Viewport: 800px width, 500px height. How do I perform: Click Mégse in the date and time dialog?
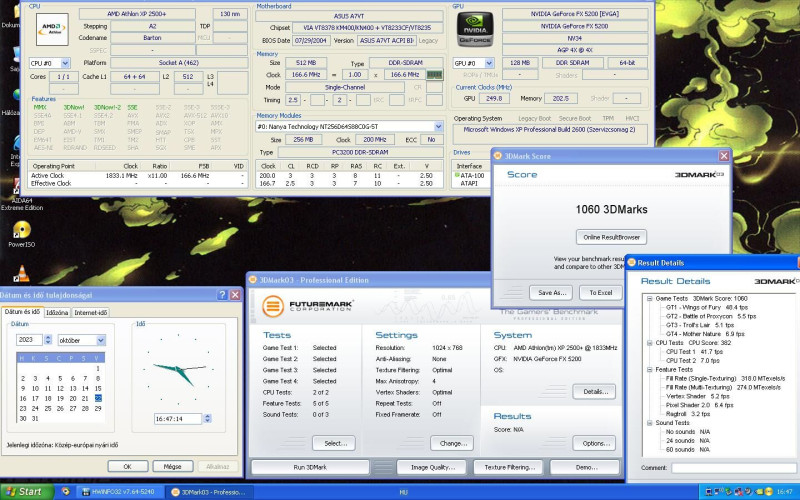[172, 466]
